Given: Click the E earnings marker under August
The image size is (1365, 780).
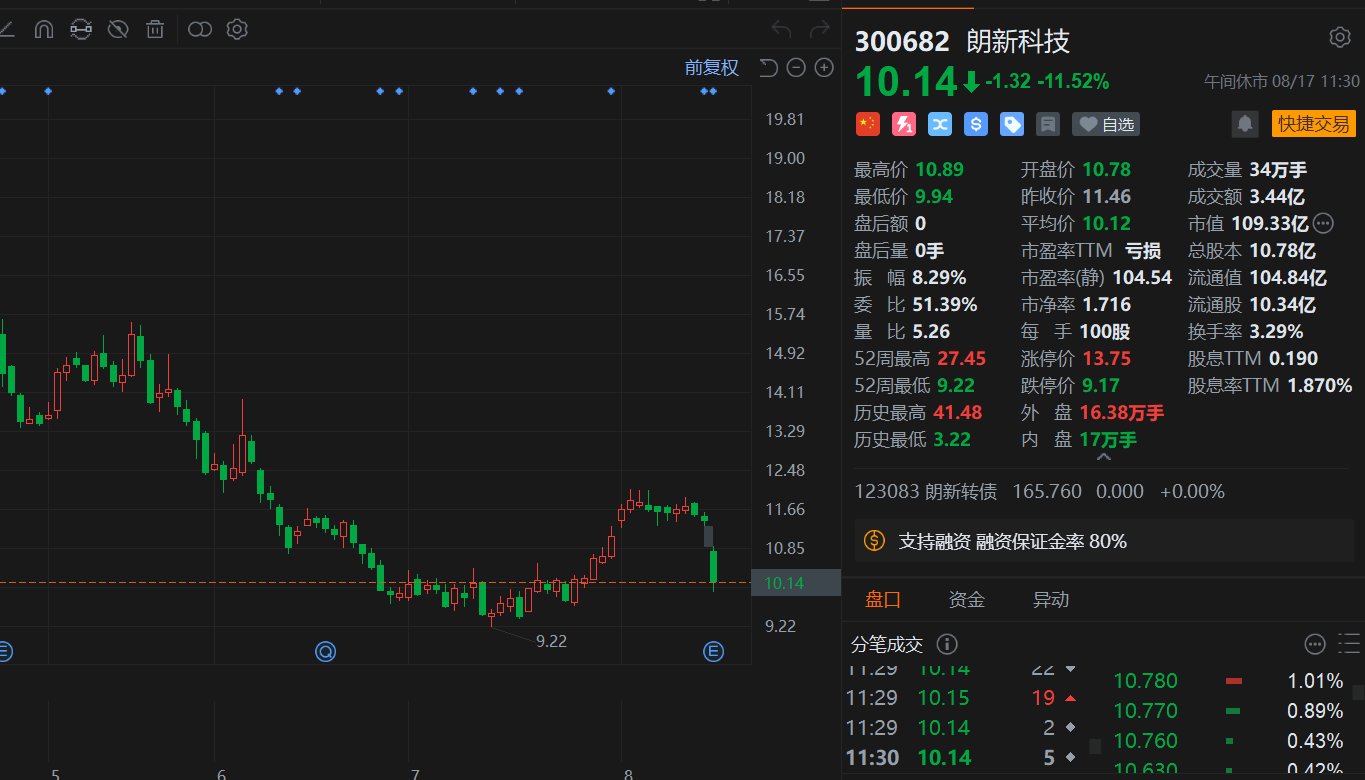Looking at the screenshot, I should [713, 652].
